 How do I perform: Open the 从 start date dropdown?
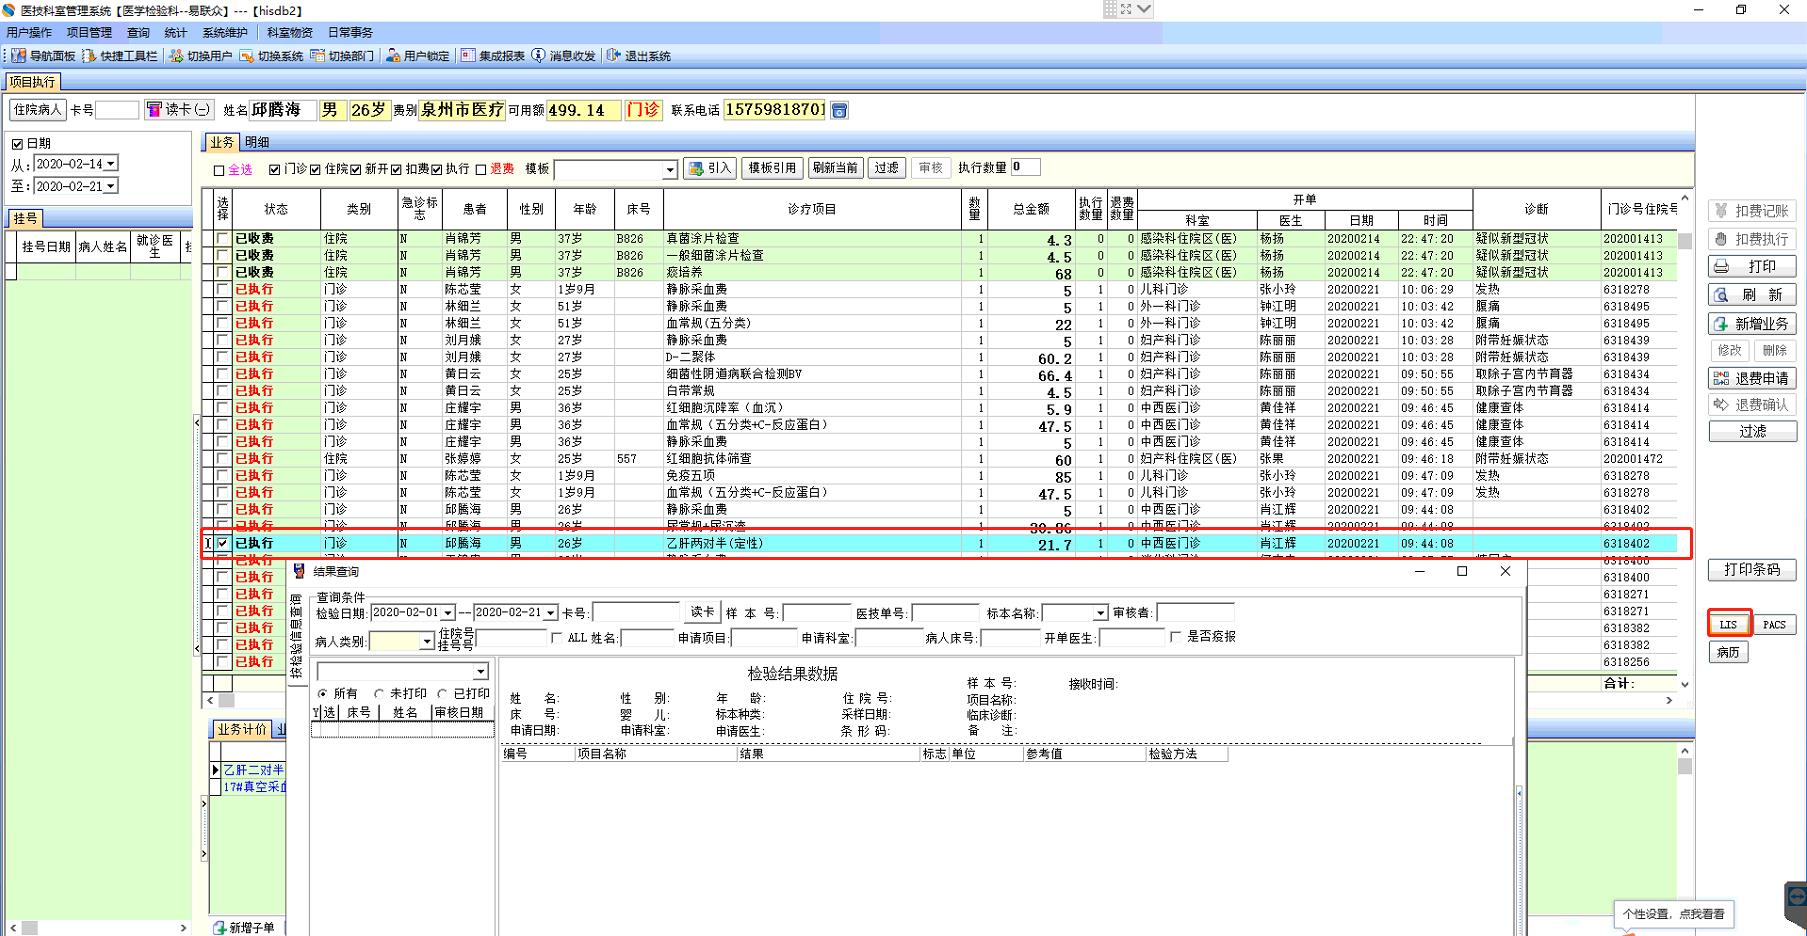tap(111, 163)
